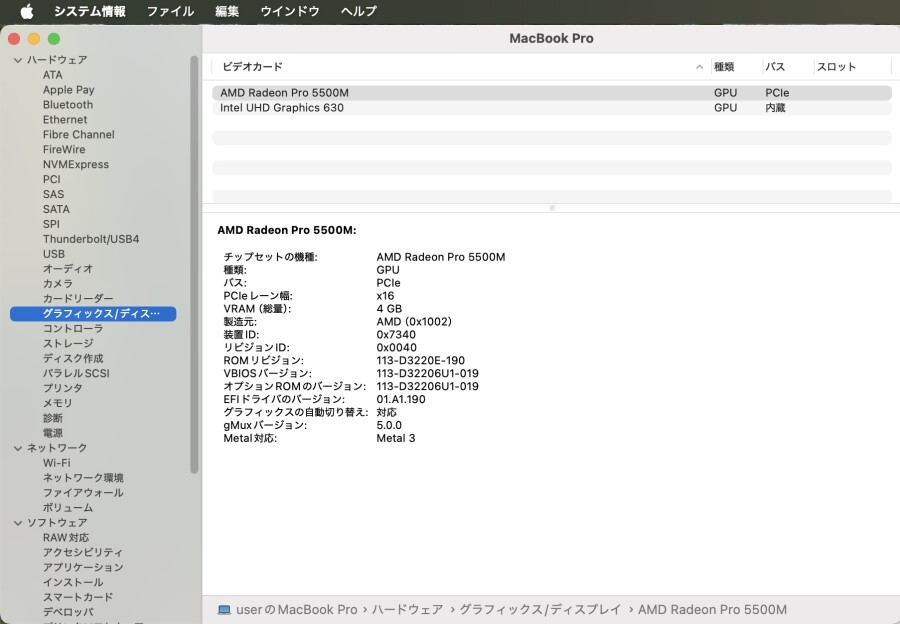Select SAS in the sidebar

(53, 194)
